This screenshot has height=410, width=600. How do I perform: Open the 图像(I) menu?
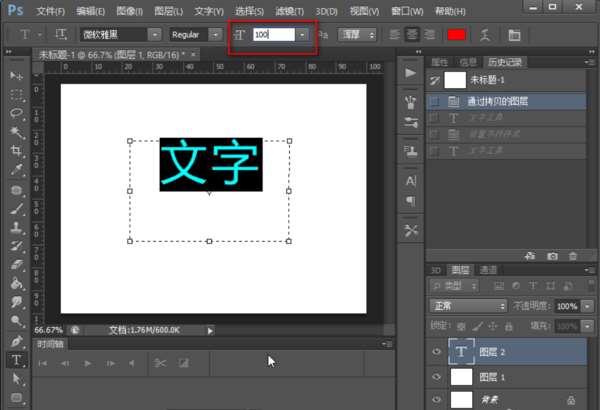point(129,11)
